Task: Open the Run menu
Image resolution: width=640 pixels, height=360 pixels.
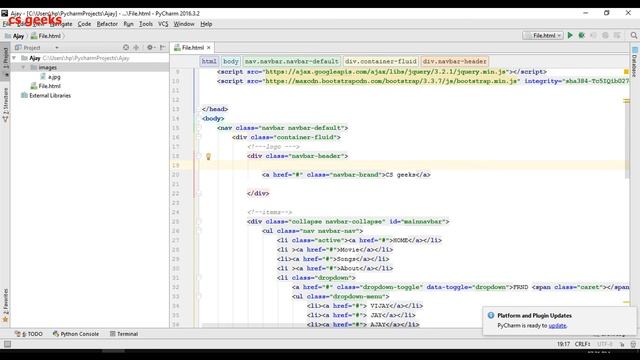Action: tap(128, 24)
